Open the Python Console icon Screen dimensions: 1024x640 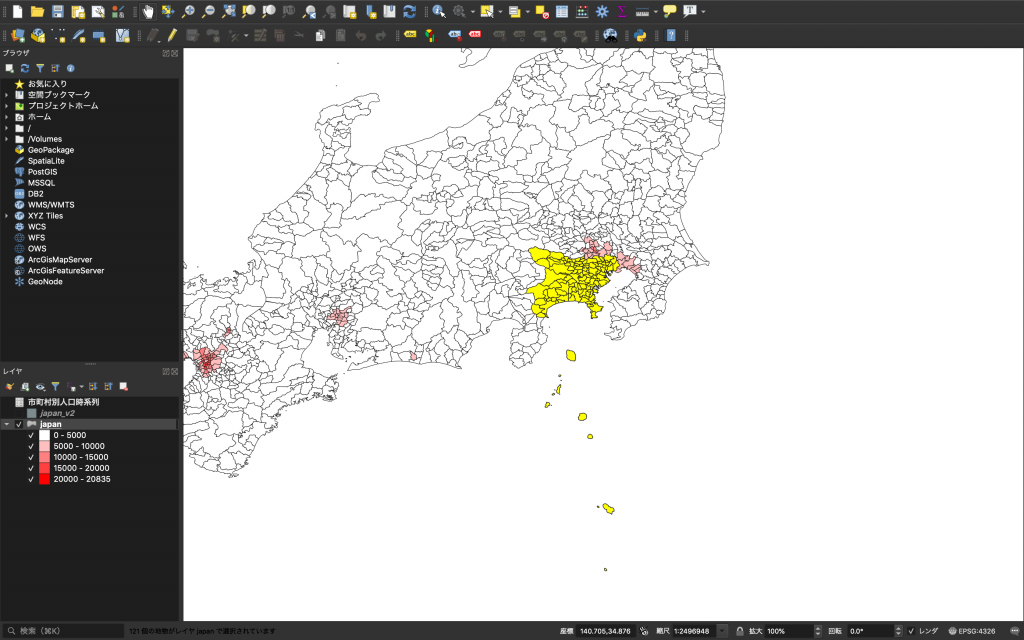pos(641,35)
